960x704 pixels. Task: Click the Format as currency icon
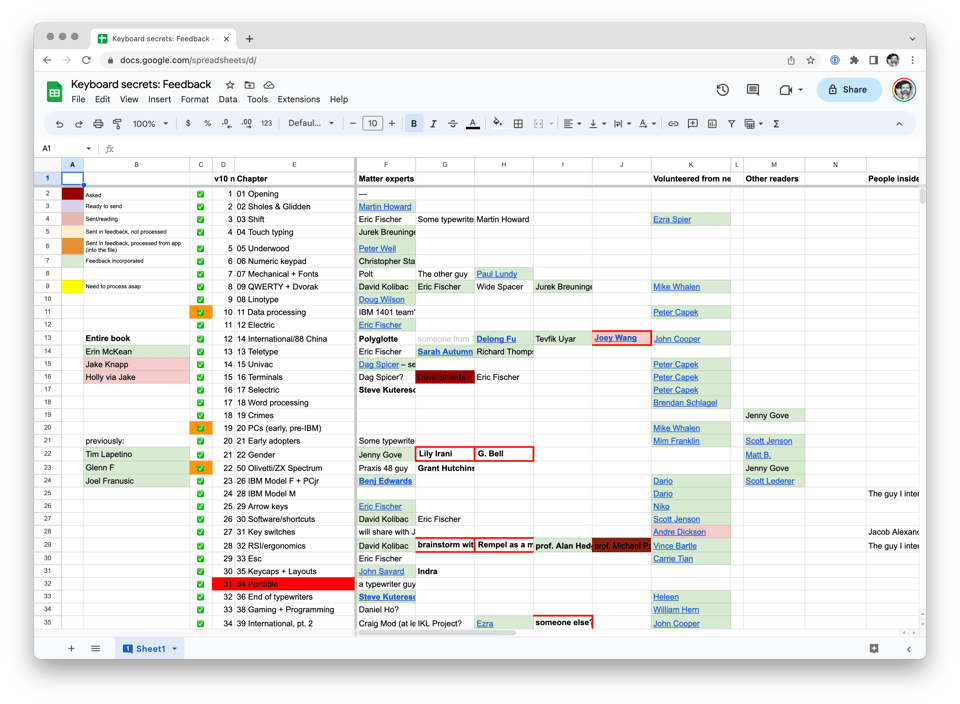point(187,123)
